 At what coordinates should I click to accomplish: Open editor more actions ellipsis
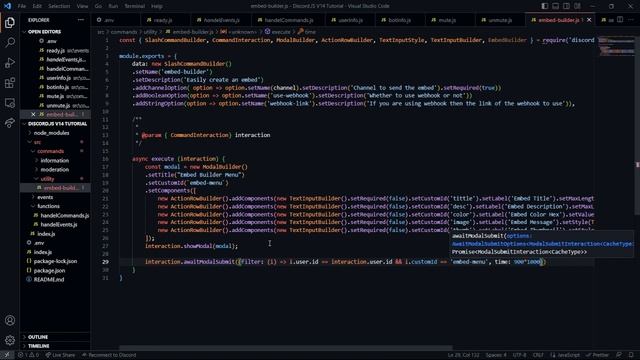click(631, 20)
